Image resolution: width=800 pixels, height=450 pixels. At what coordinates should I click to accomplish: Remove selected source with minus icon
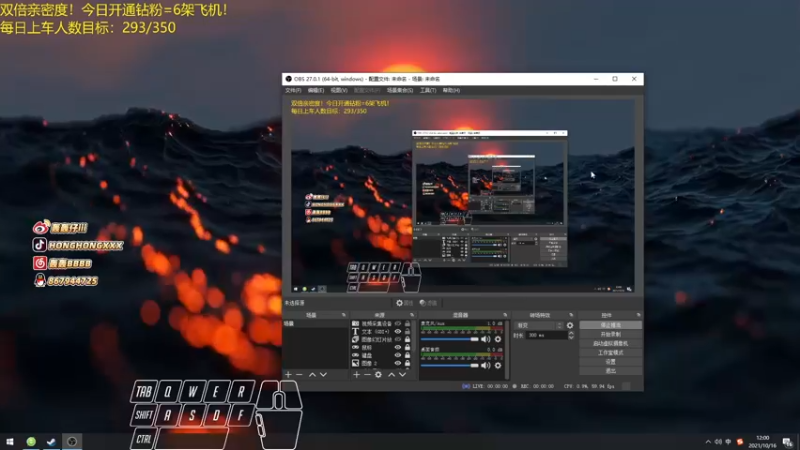[367, 374]
